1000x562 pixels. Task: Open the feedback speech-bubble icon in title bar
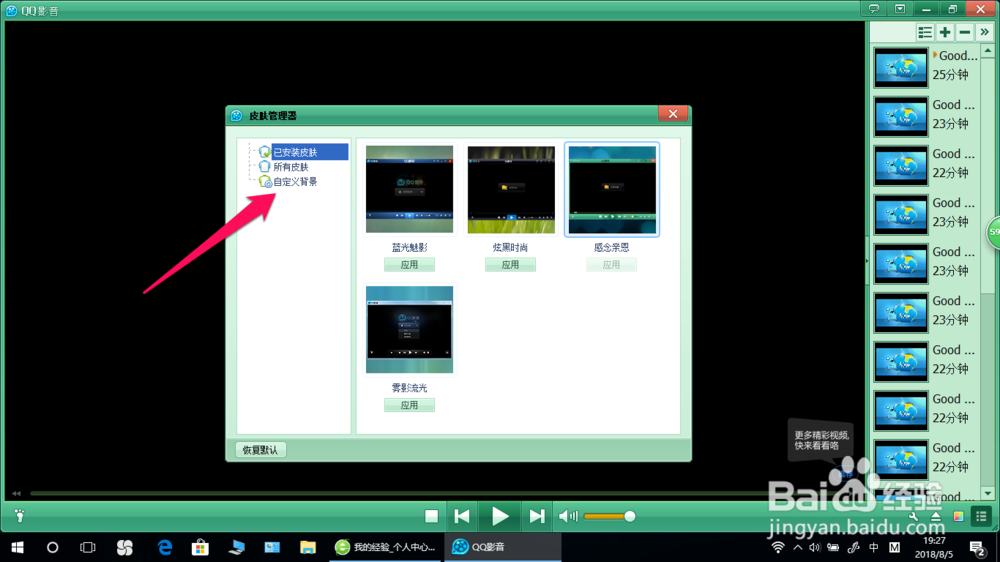[874, 9]
